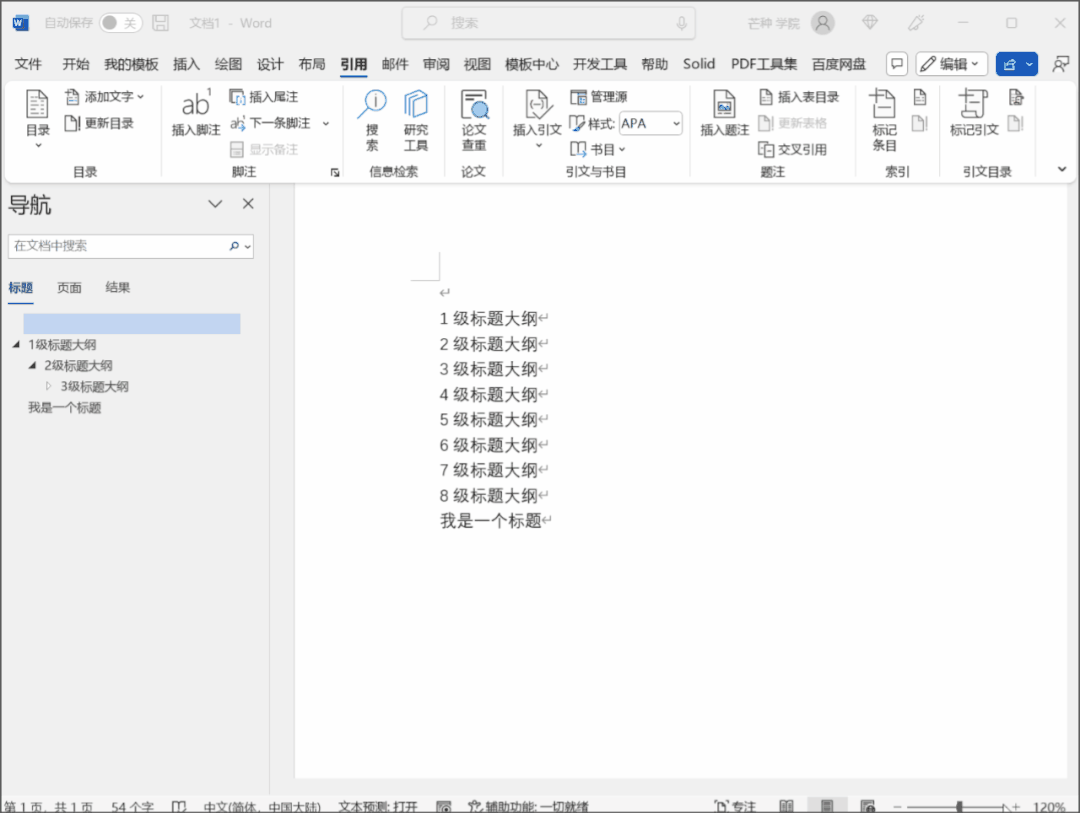Viewport: 1080px width, 813px height.
Task: Click the 标记条目 (Mark Entry) icon
Action: click(x=884, y=120)
